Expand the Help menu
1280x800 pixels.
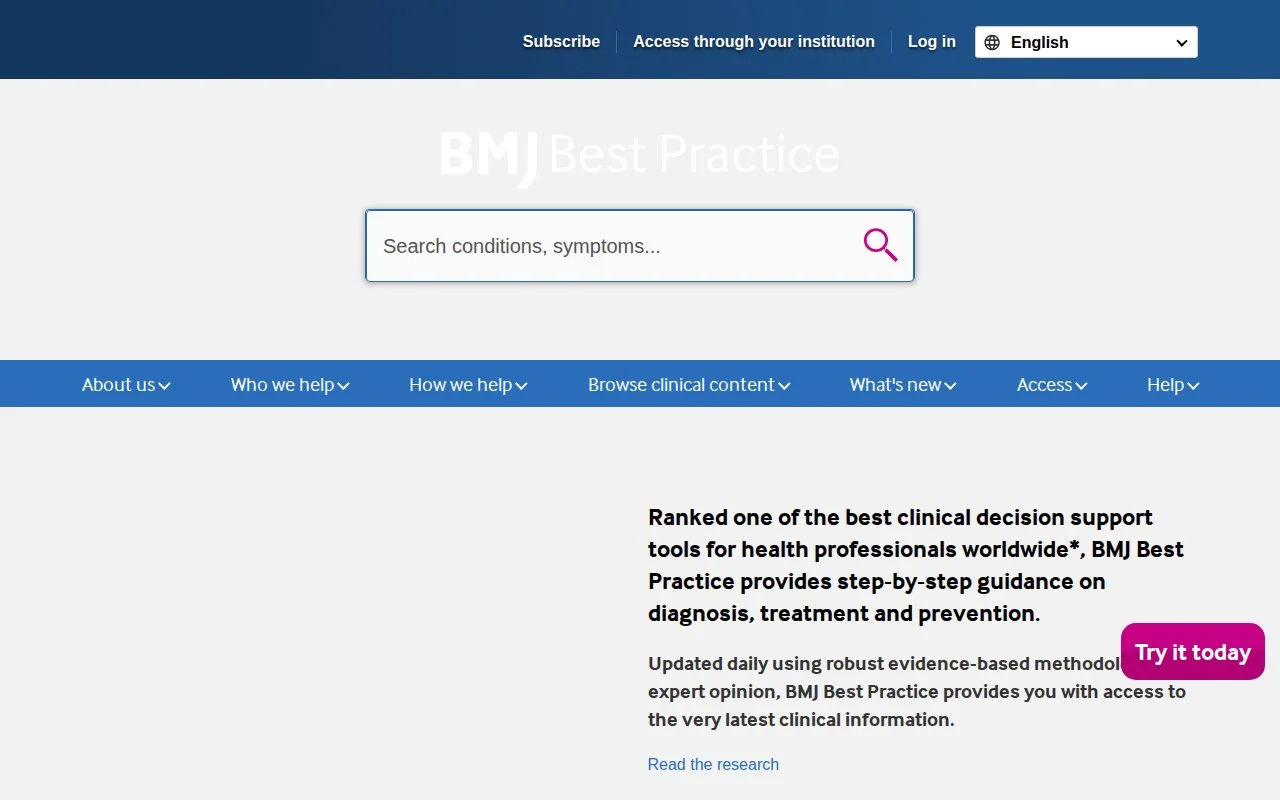tap(1173, 385)
